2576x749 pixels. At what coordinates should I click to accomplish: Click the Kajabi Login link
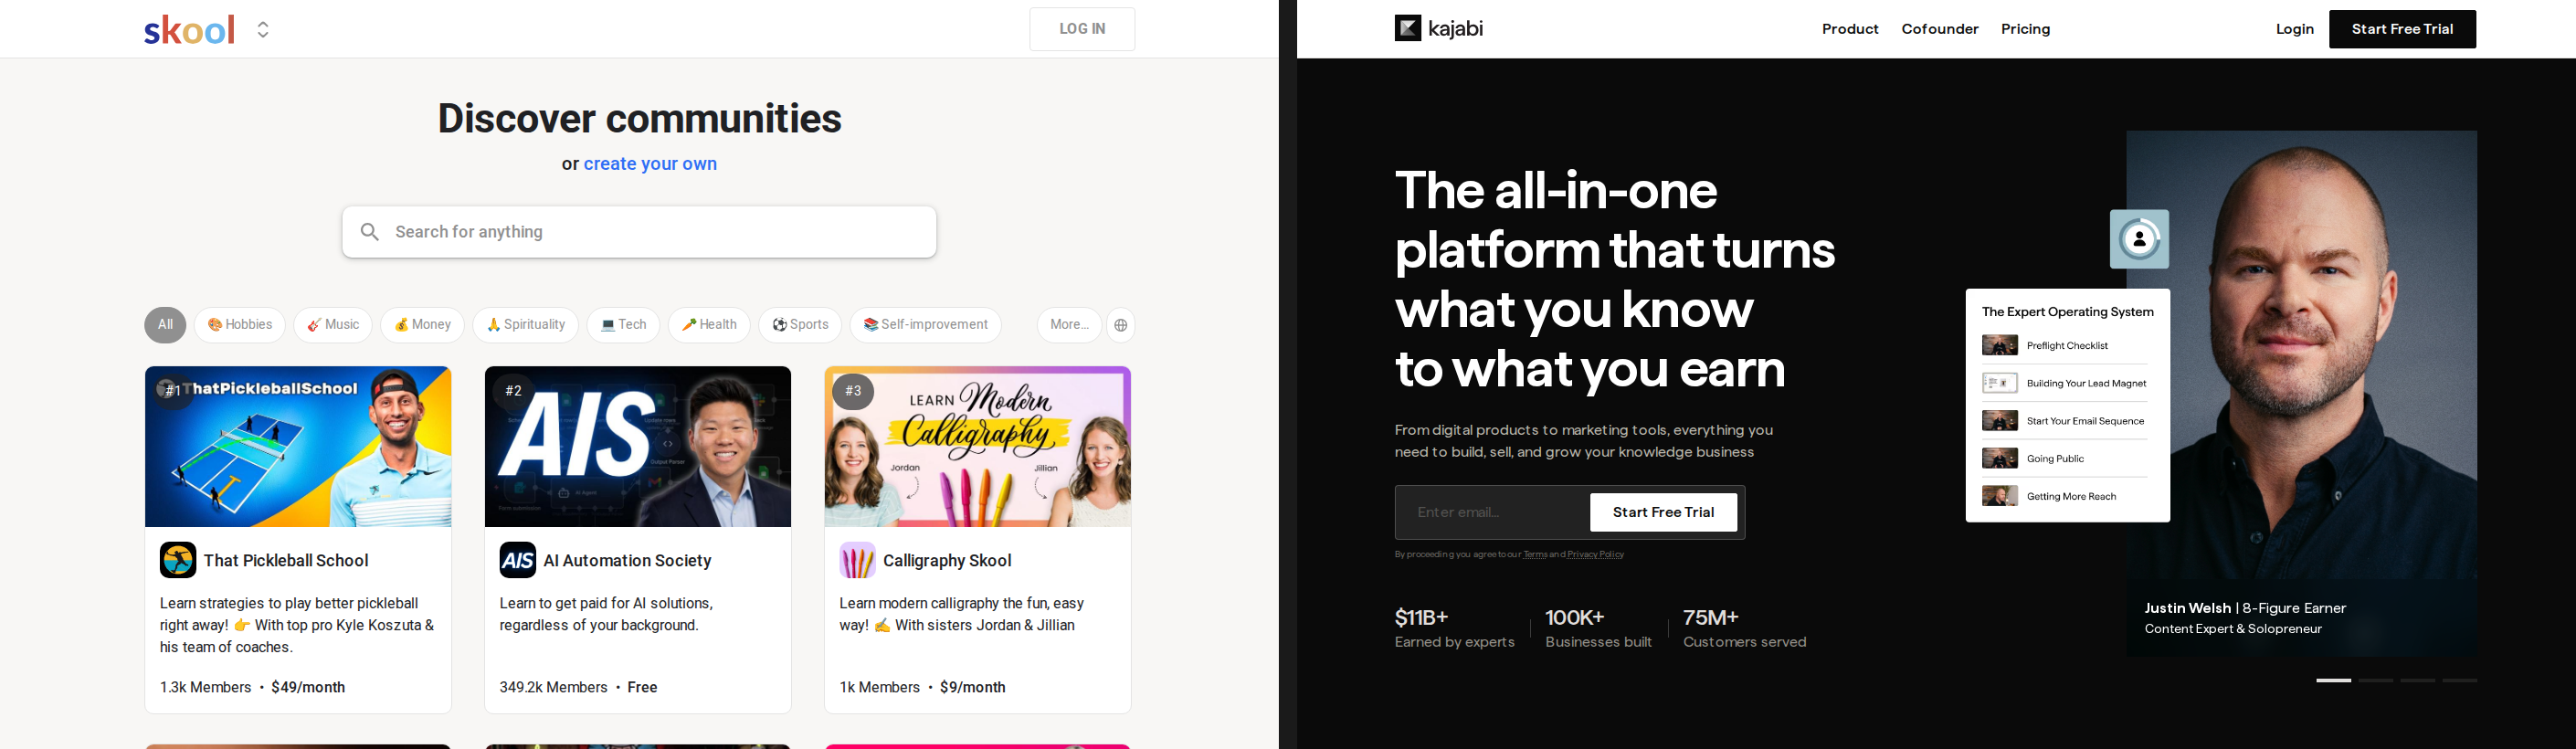point(2295,29)
